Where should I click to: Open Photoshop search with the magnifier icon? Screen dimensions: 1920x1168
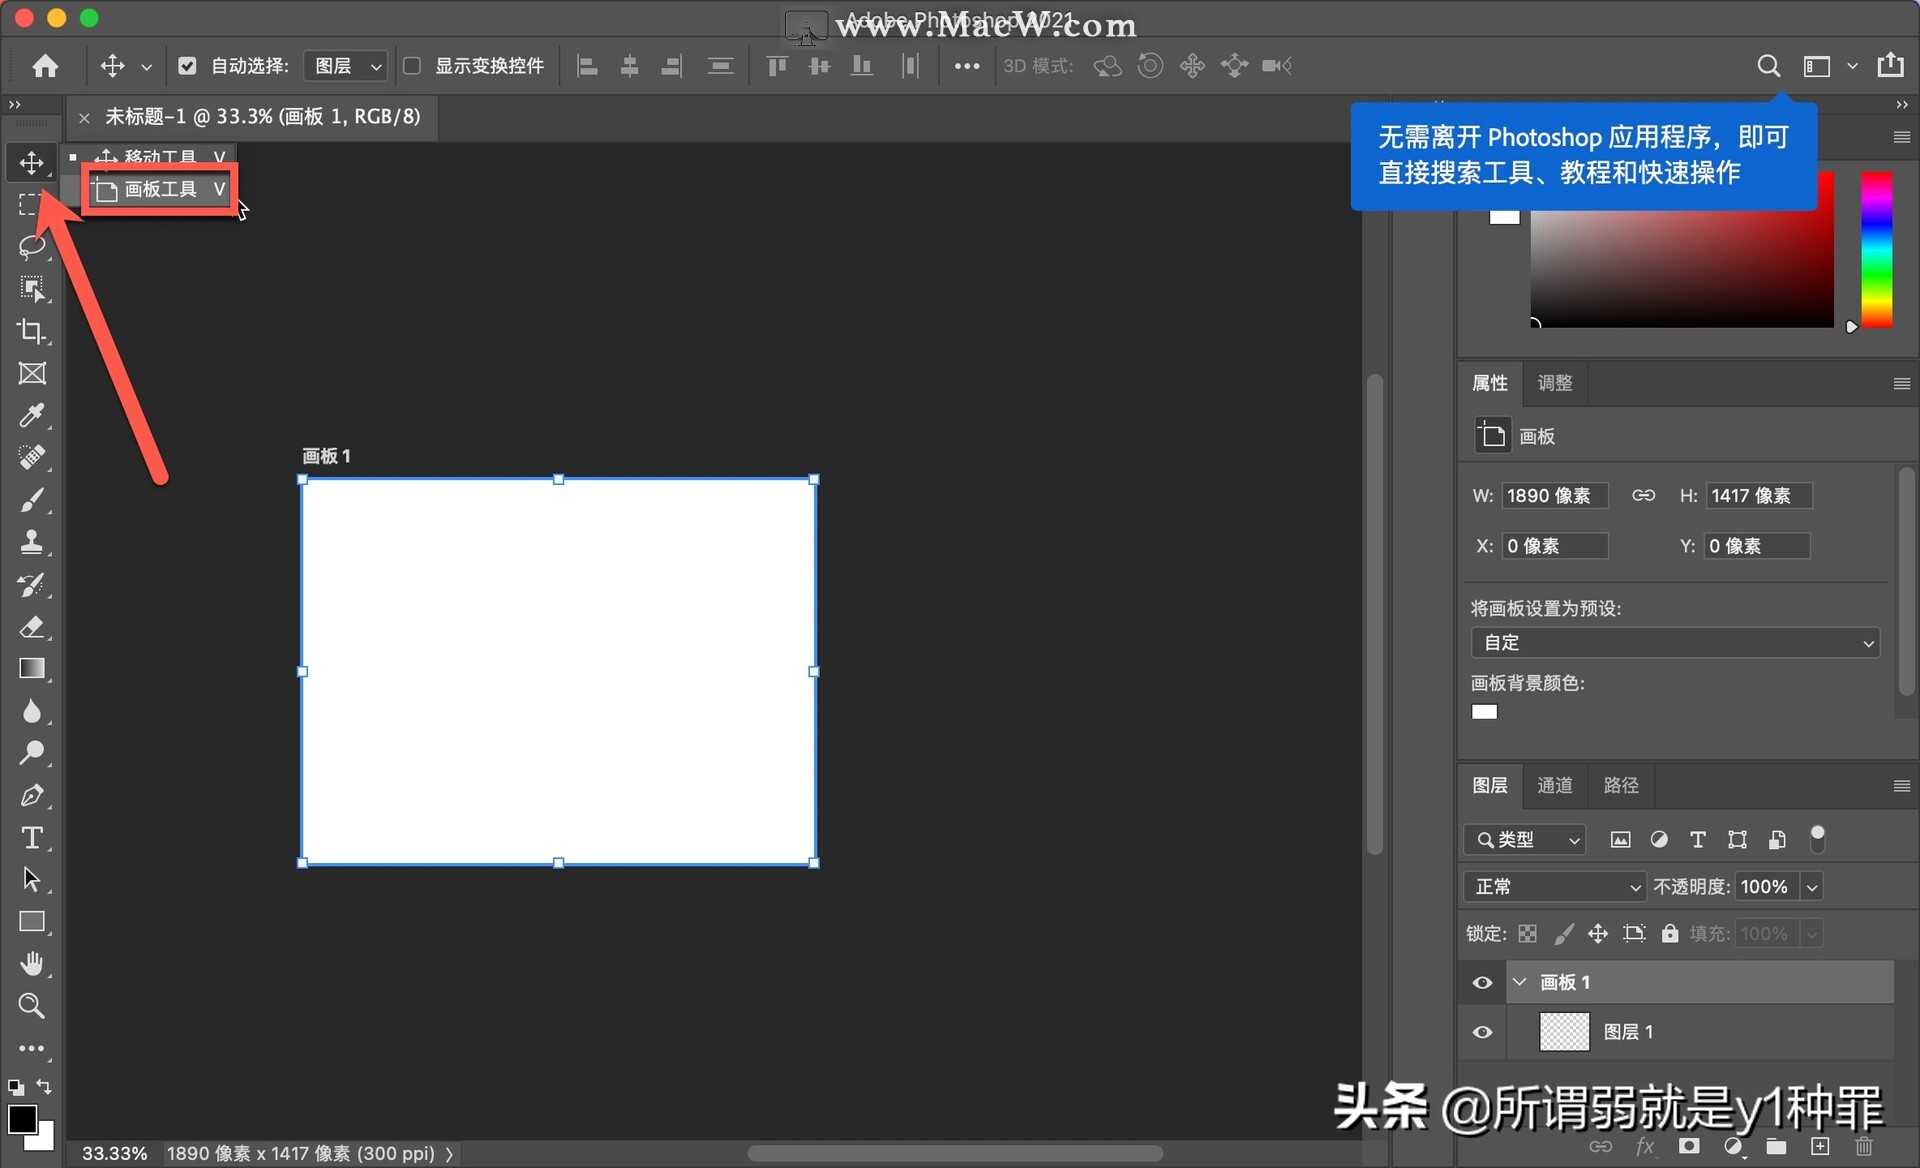pyautogui.click(x=1768, y=65)
